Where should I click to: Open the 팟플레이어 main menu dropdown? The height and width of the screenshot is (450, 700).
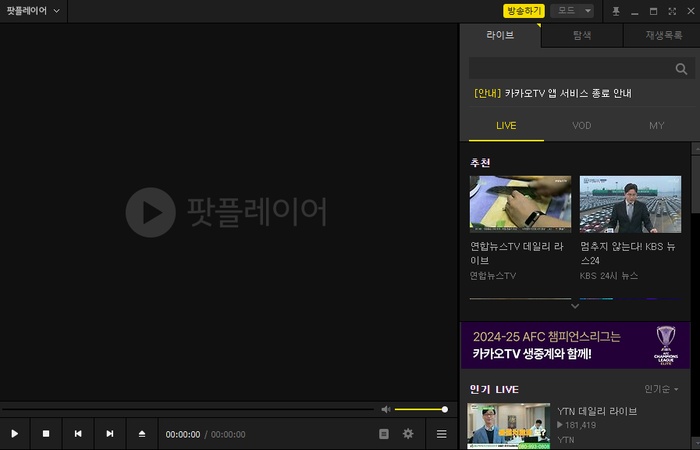click(x=33, y=11)
